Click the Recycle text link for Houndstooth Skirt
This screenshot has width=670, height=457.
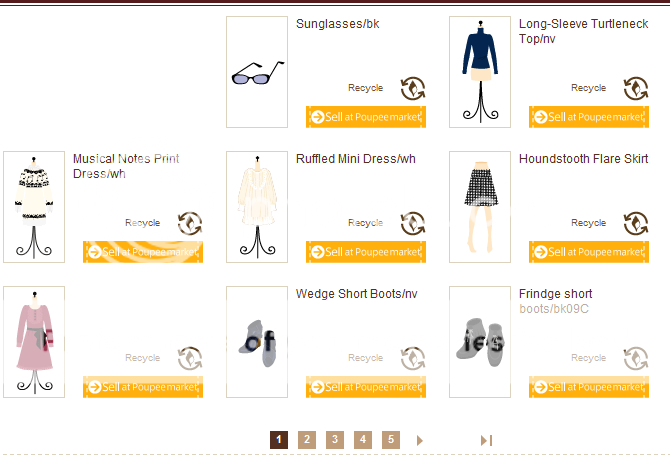588,223
